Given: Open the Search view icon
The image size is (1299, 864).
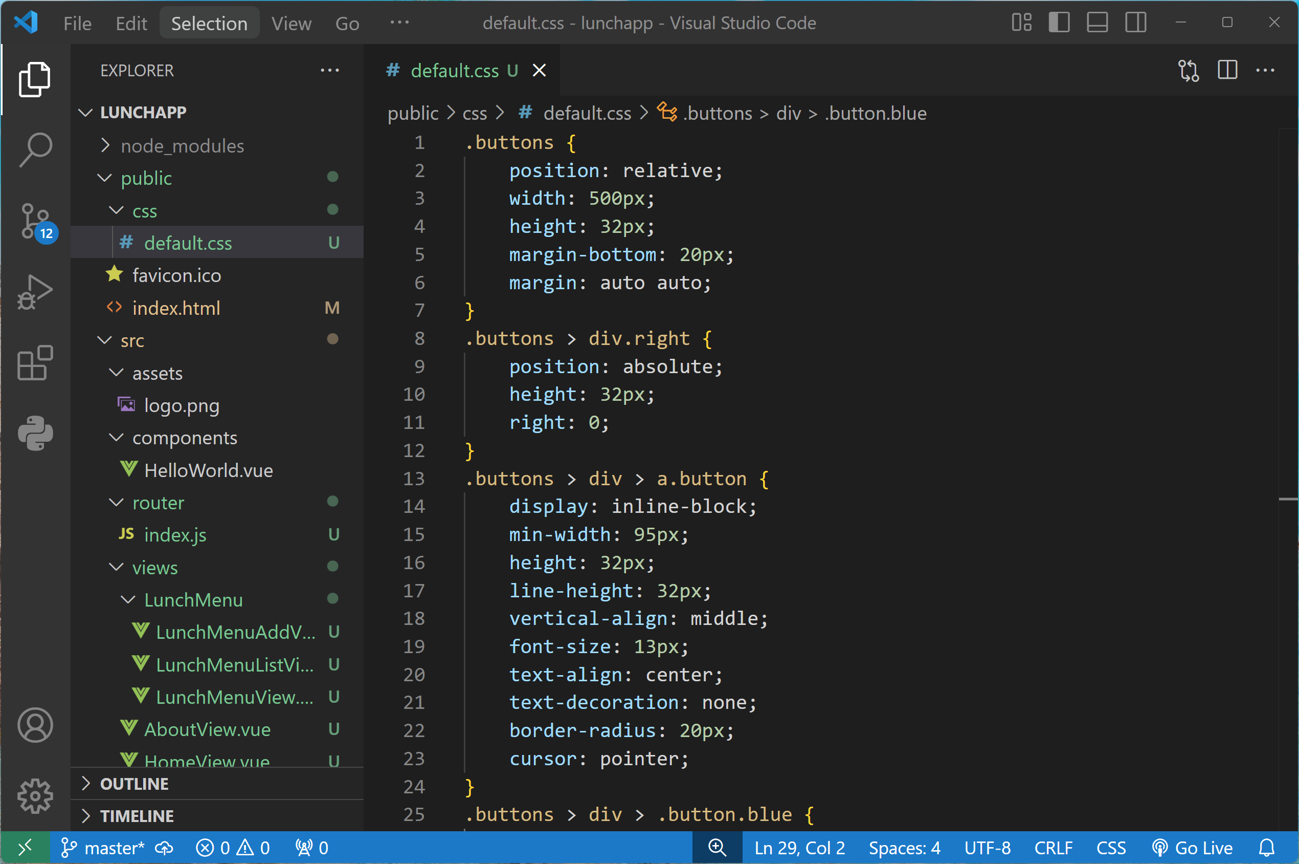Looking at the screenshot, I should point(35,150).
